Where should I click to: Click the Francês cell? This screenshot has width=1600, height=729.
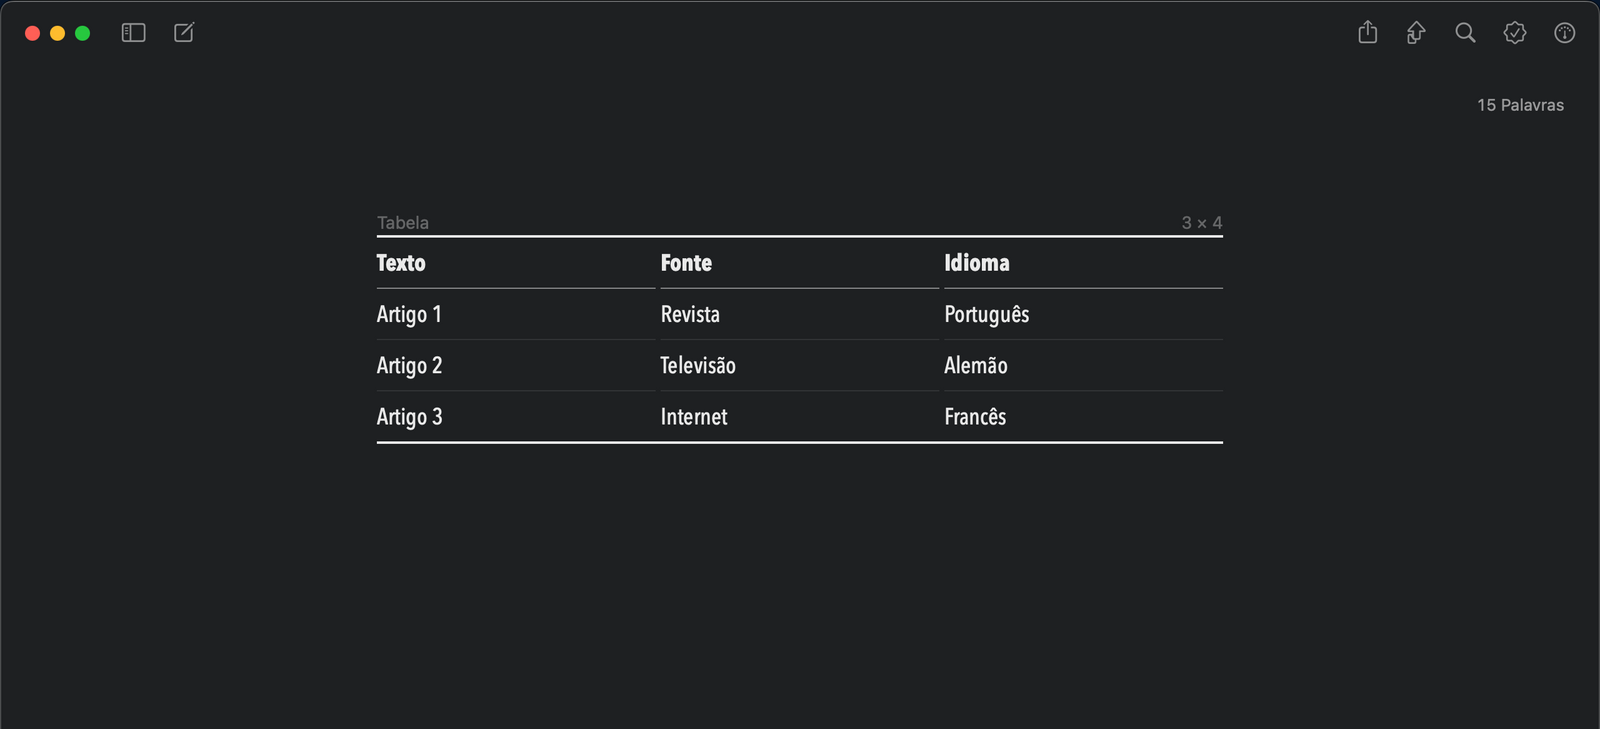[x=975, y=417]
